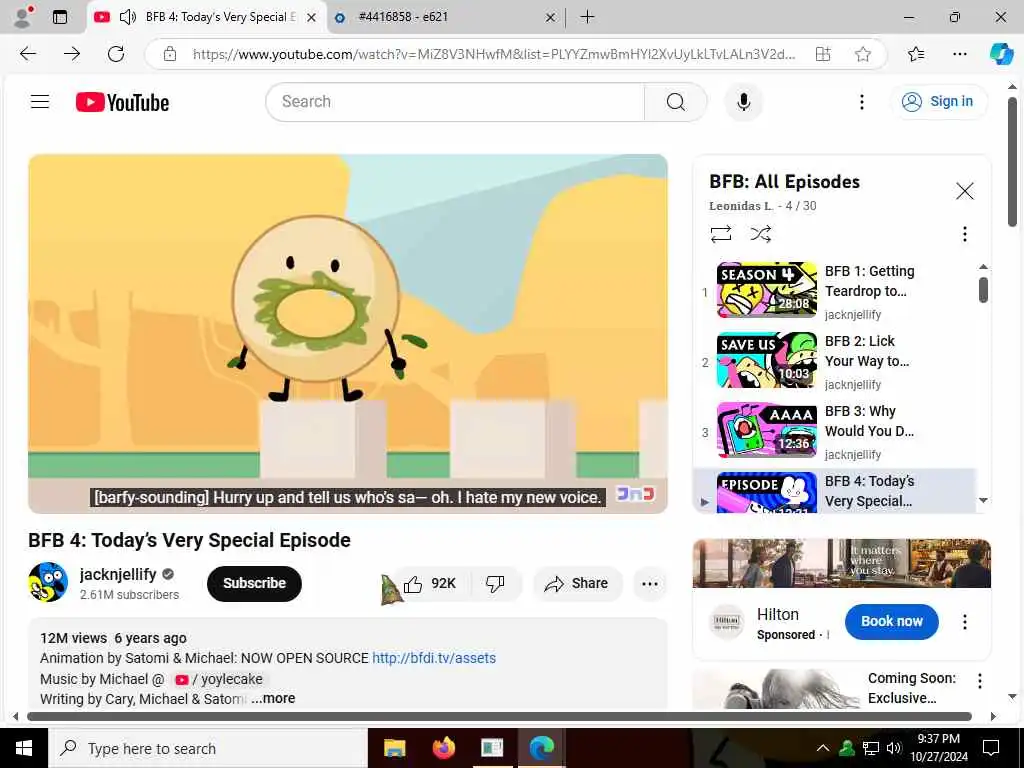The width and height of the screenshot is (1024, 768).
Task: Play BFB 3: Why Would You D… video
Action: (x=835, y=431)
